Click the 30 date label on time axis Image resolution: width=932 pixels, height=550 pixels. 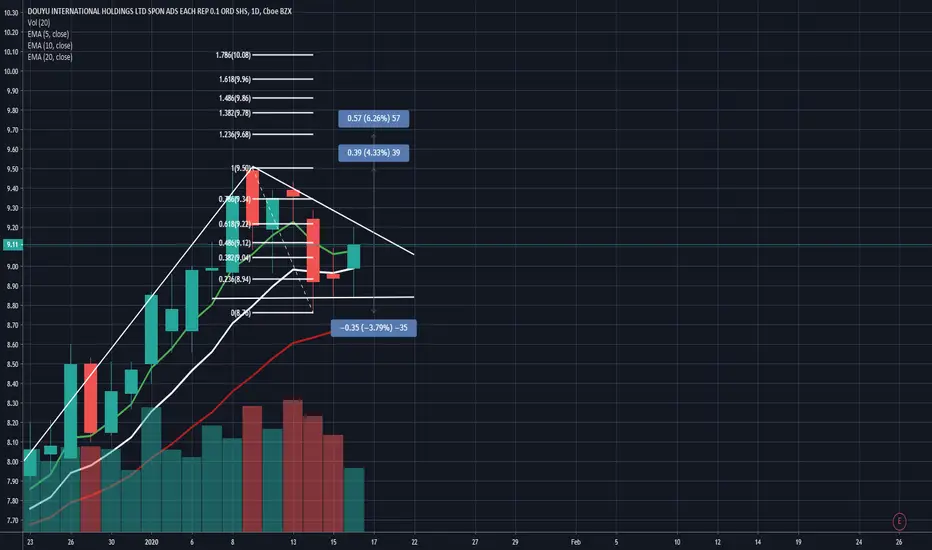[x=111, y=542]
